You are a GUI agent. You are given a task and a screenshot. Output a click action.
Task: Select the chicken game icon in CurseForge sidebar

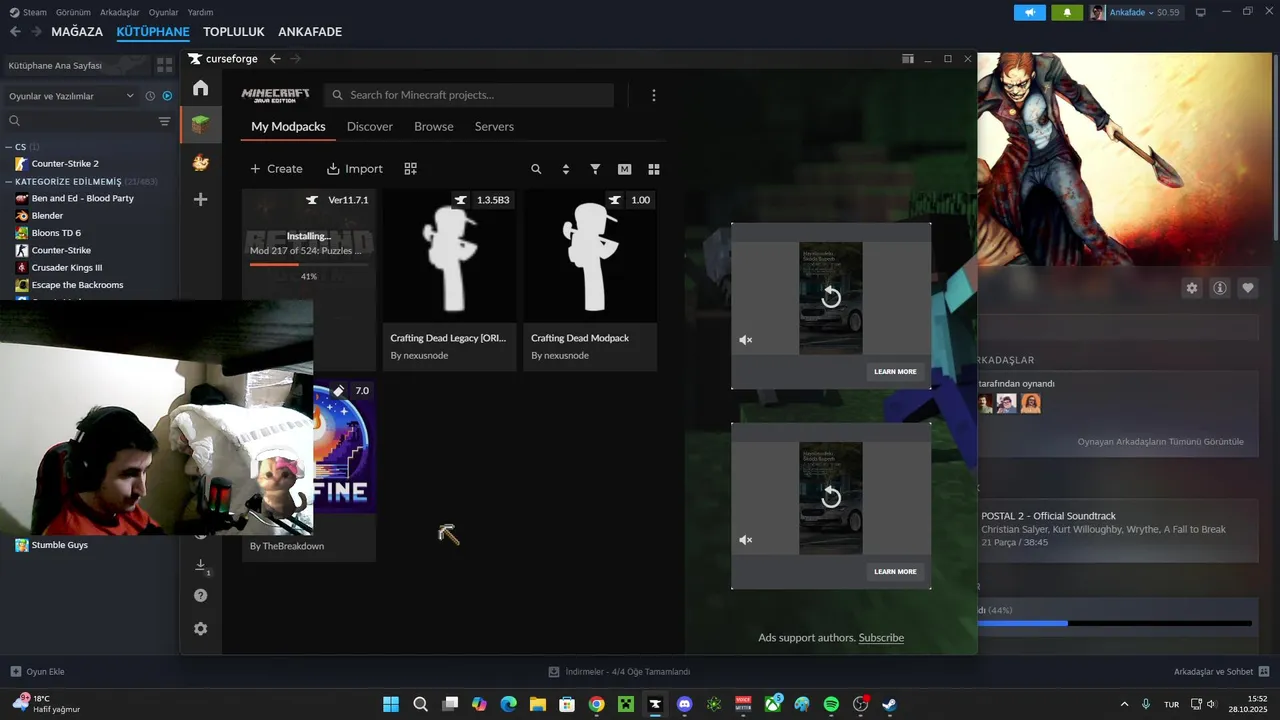(201, 162)
